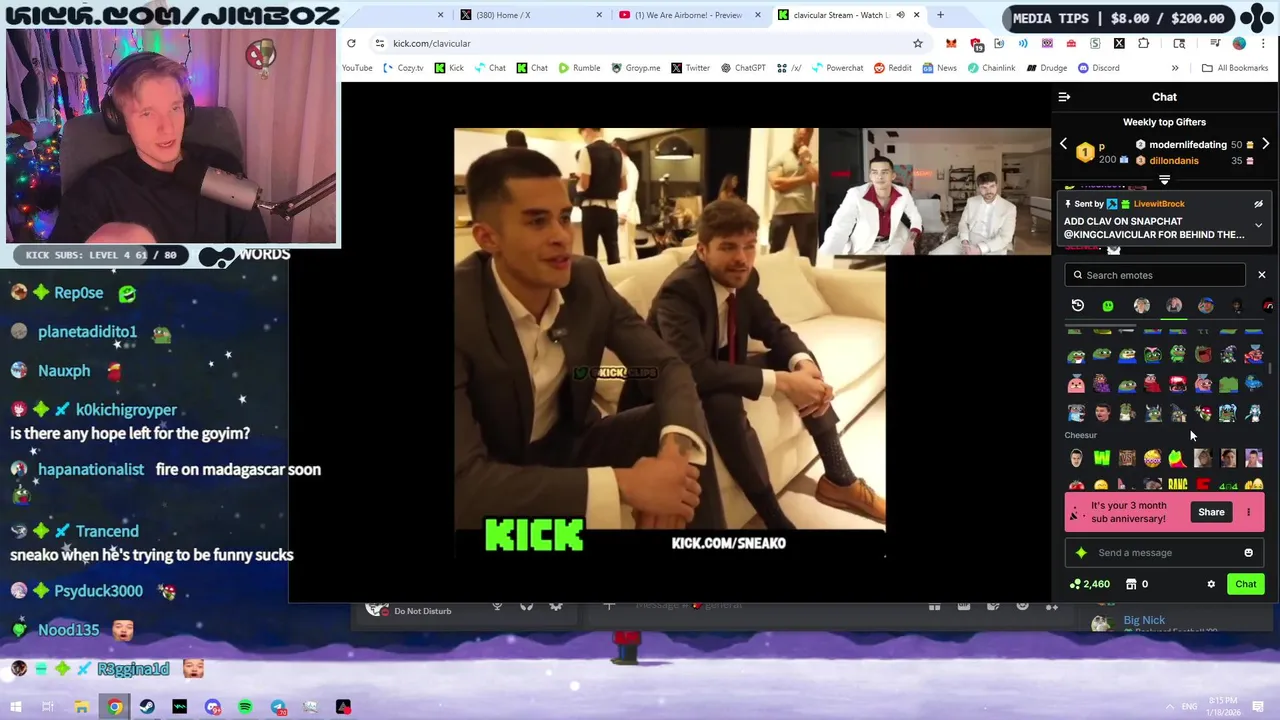
Task: Open File Explorer from the taskbar
Action: coord(82,707)
